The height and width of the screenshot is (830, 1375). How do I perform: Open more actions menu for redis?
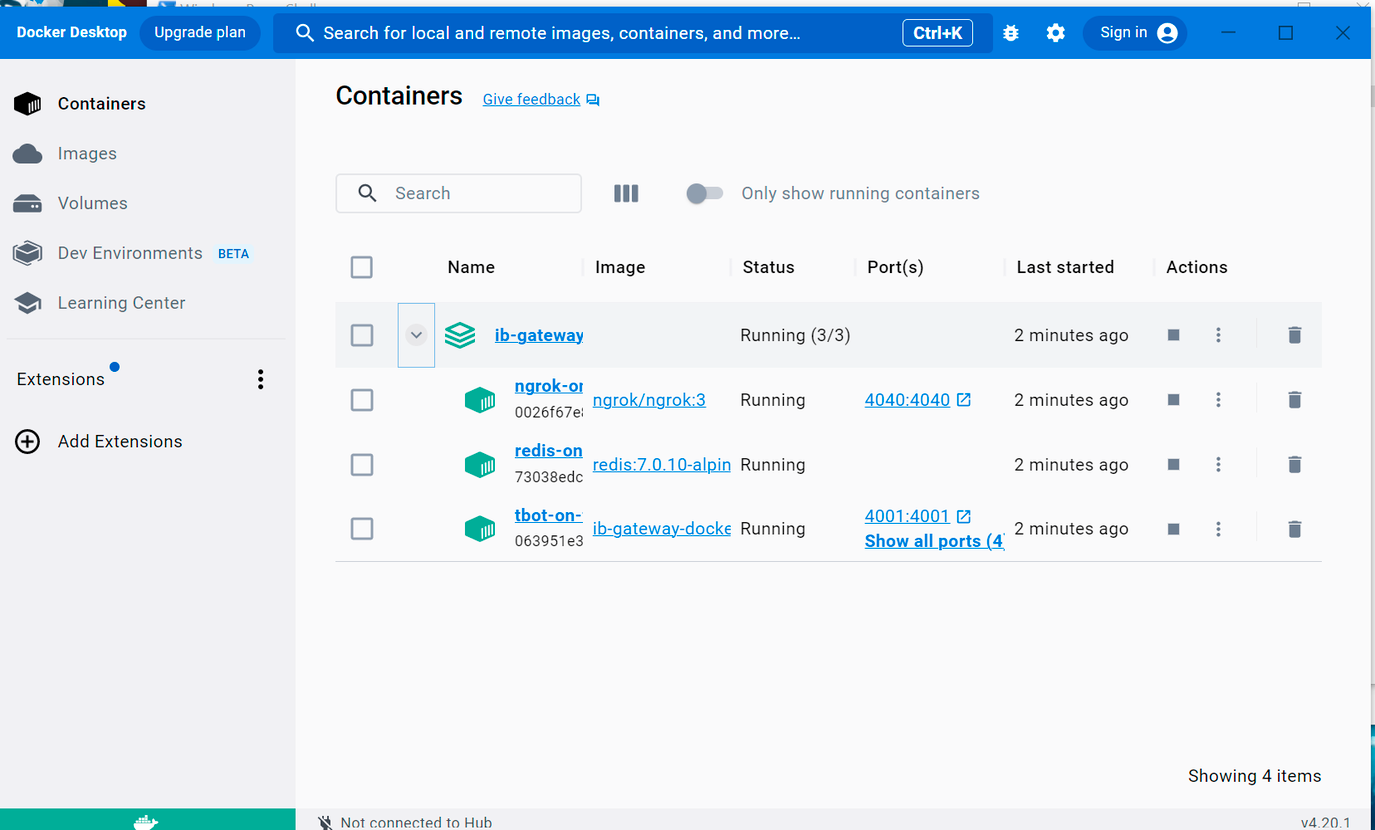(x=1218, y=464)
